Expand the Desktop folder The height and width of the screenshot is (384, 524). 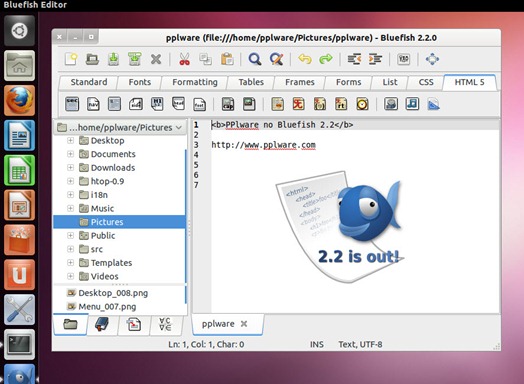tap(70, 140)
